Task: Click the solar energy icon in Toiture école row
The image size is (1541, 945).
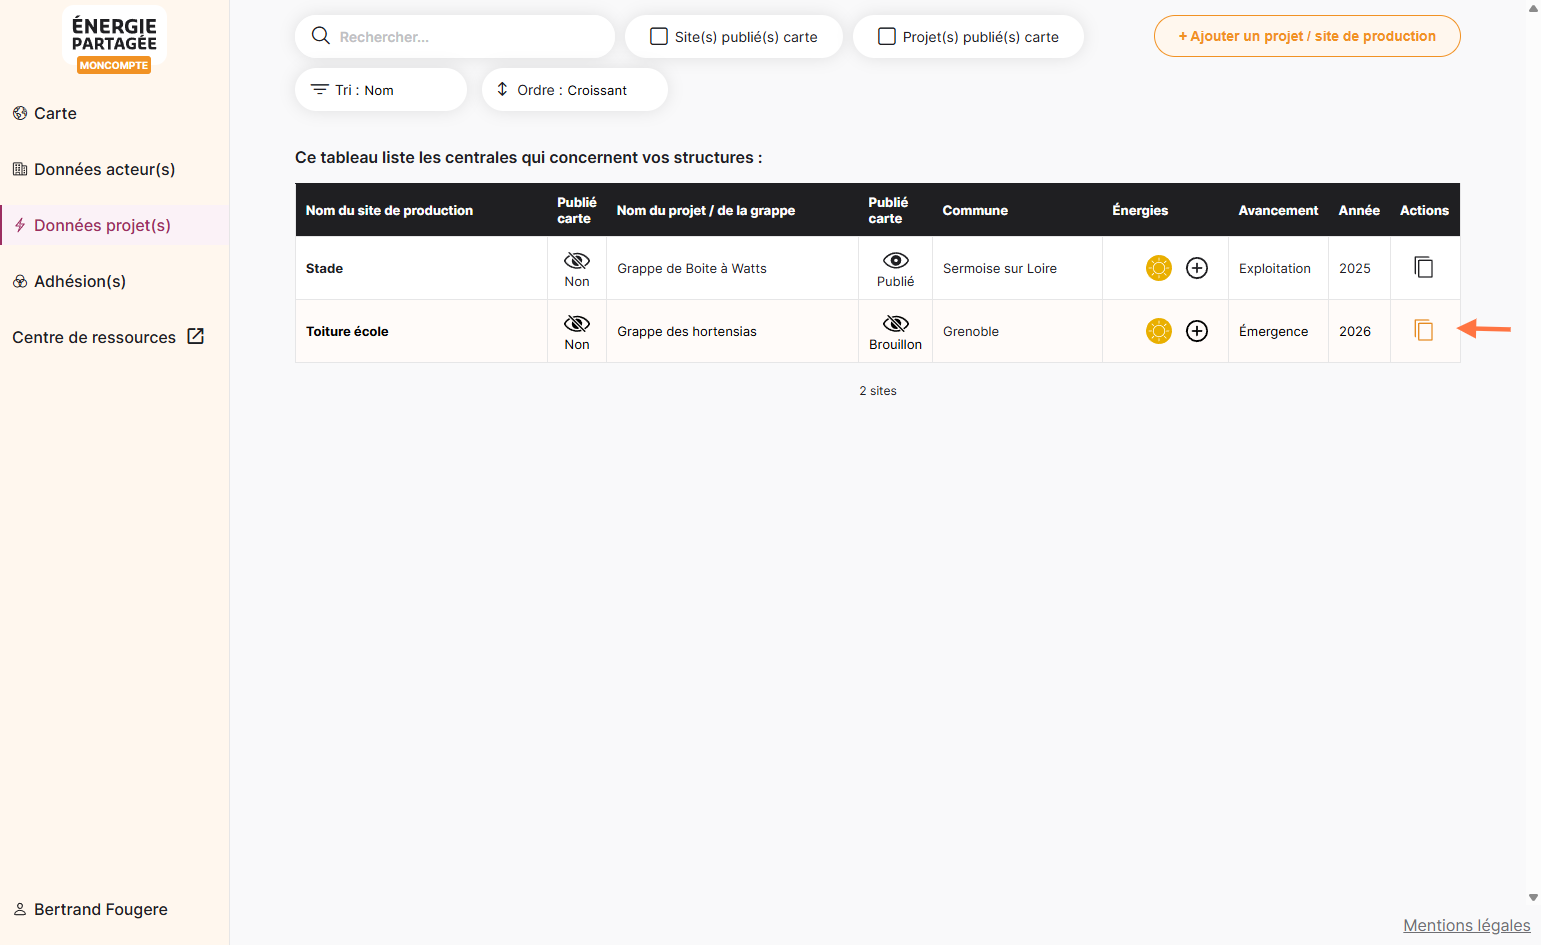Action: pos(1158,331)
